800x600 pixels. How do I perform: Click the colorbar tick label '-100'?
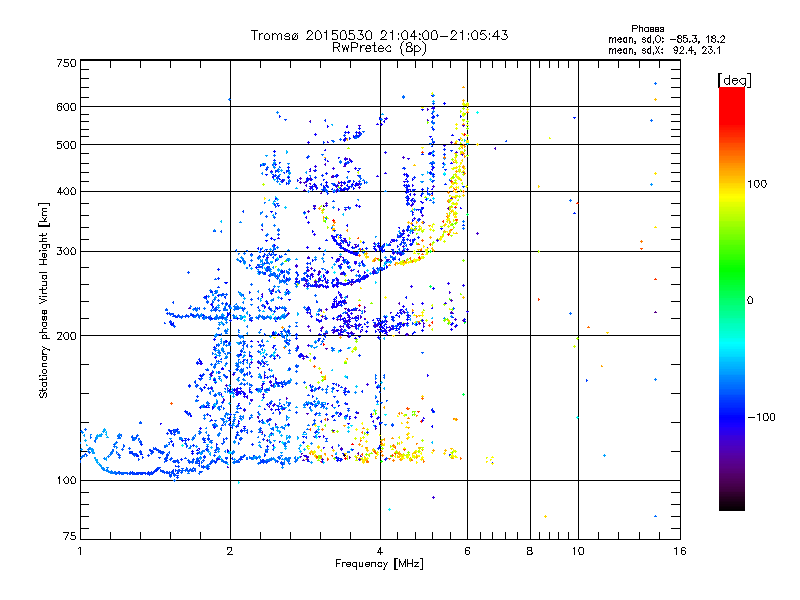pyautogui.click(x=761, y=417)
